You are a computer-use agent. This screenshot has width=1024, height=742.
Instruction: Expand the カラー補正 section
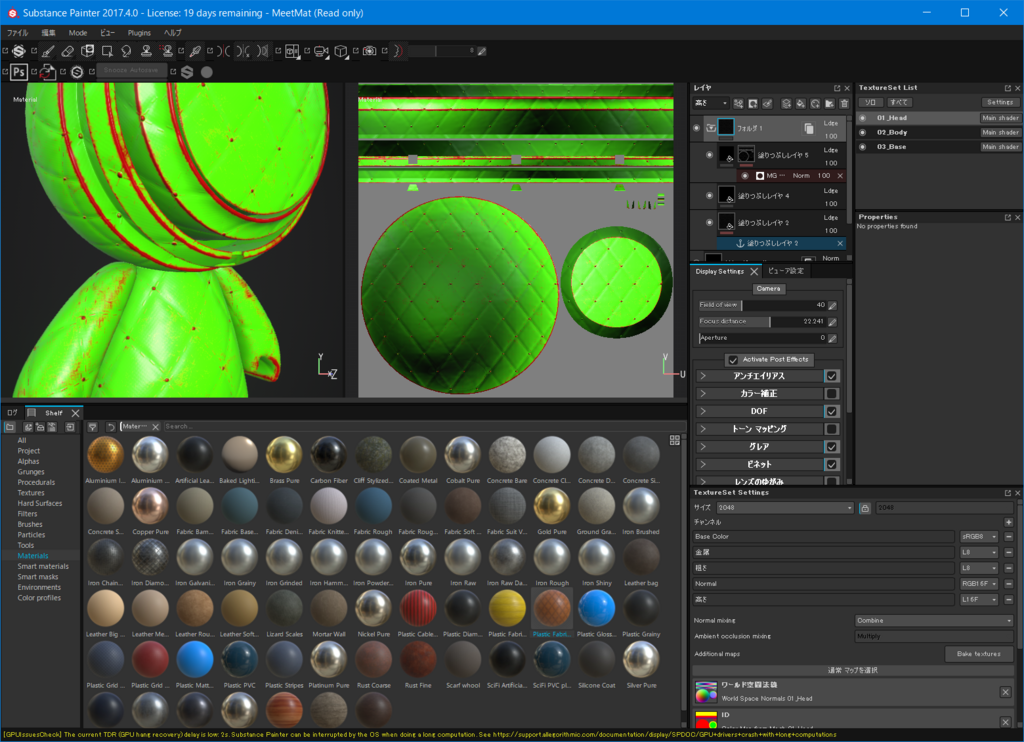703,394
